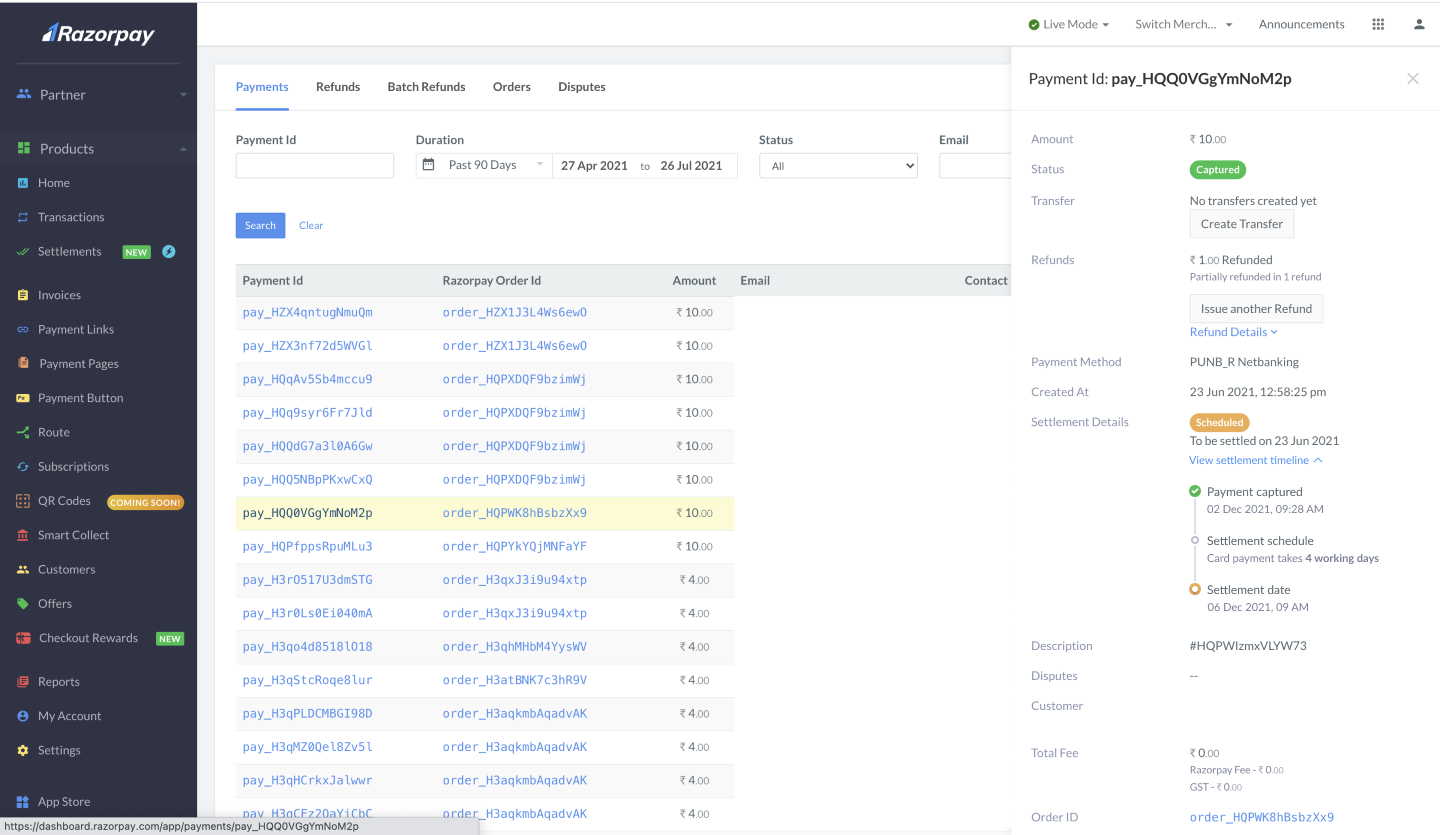Click the Search button
The image size is (1440, 835).
coord(260,225)
